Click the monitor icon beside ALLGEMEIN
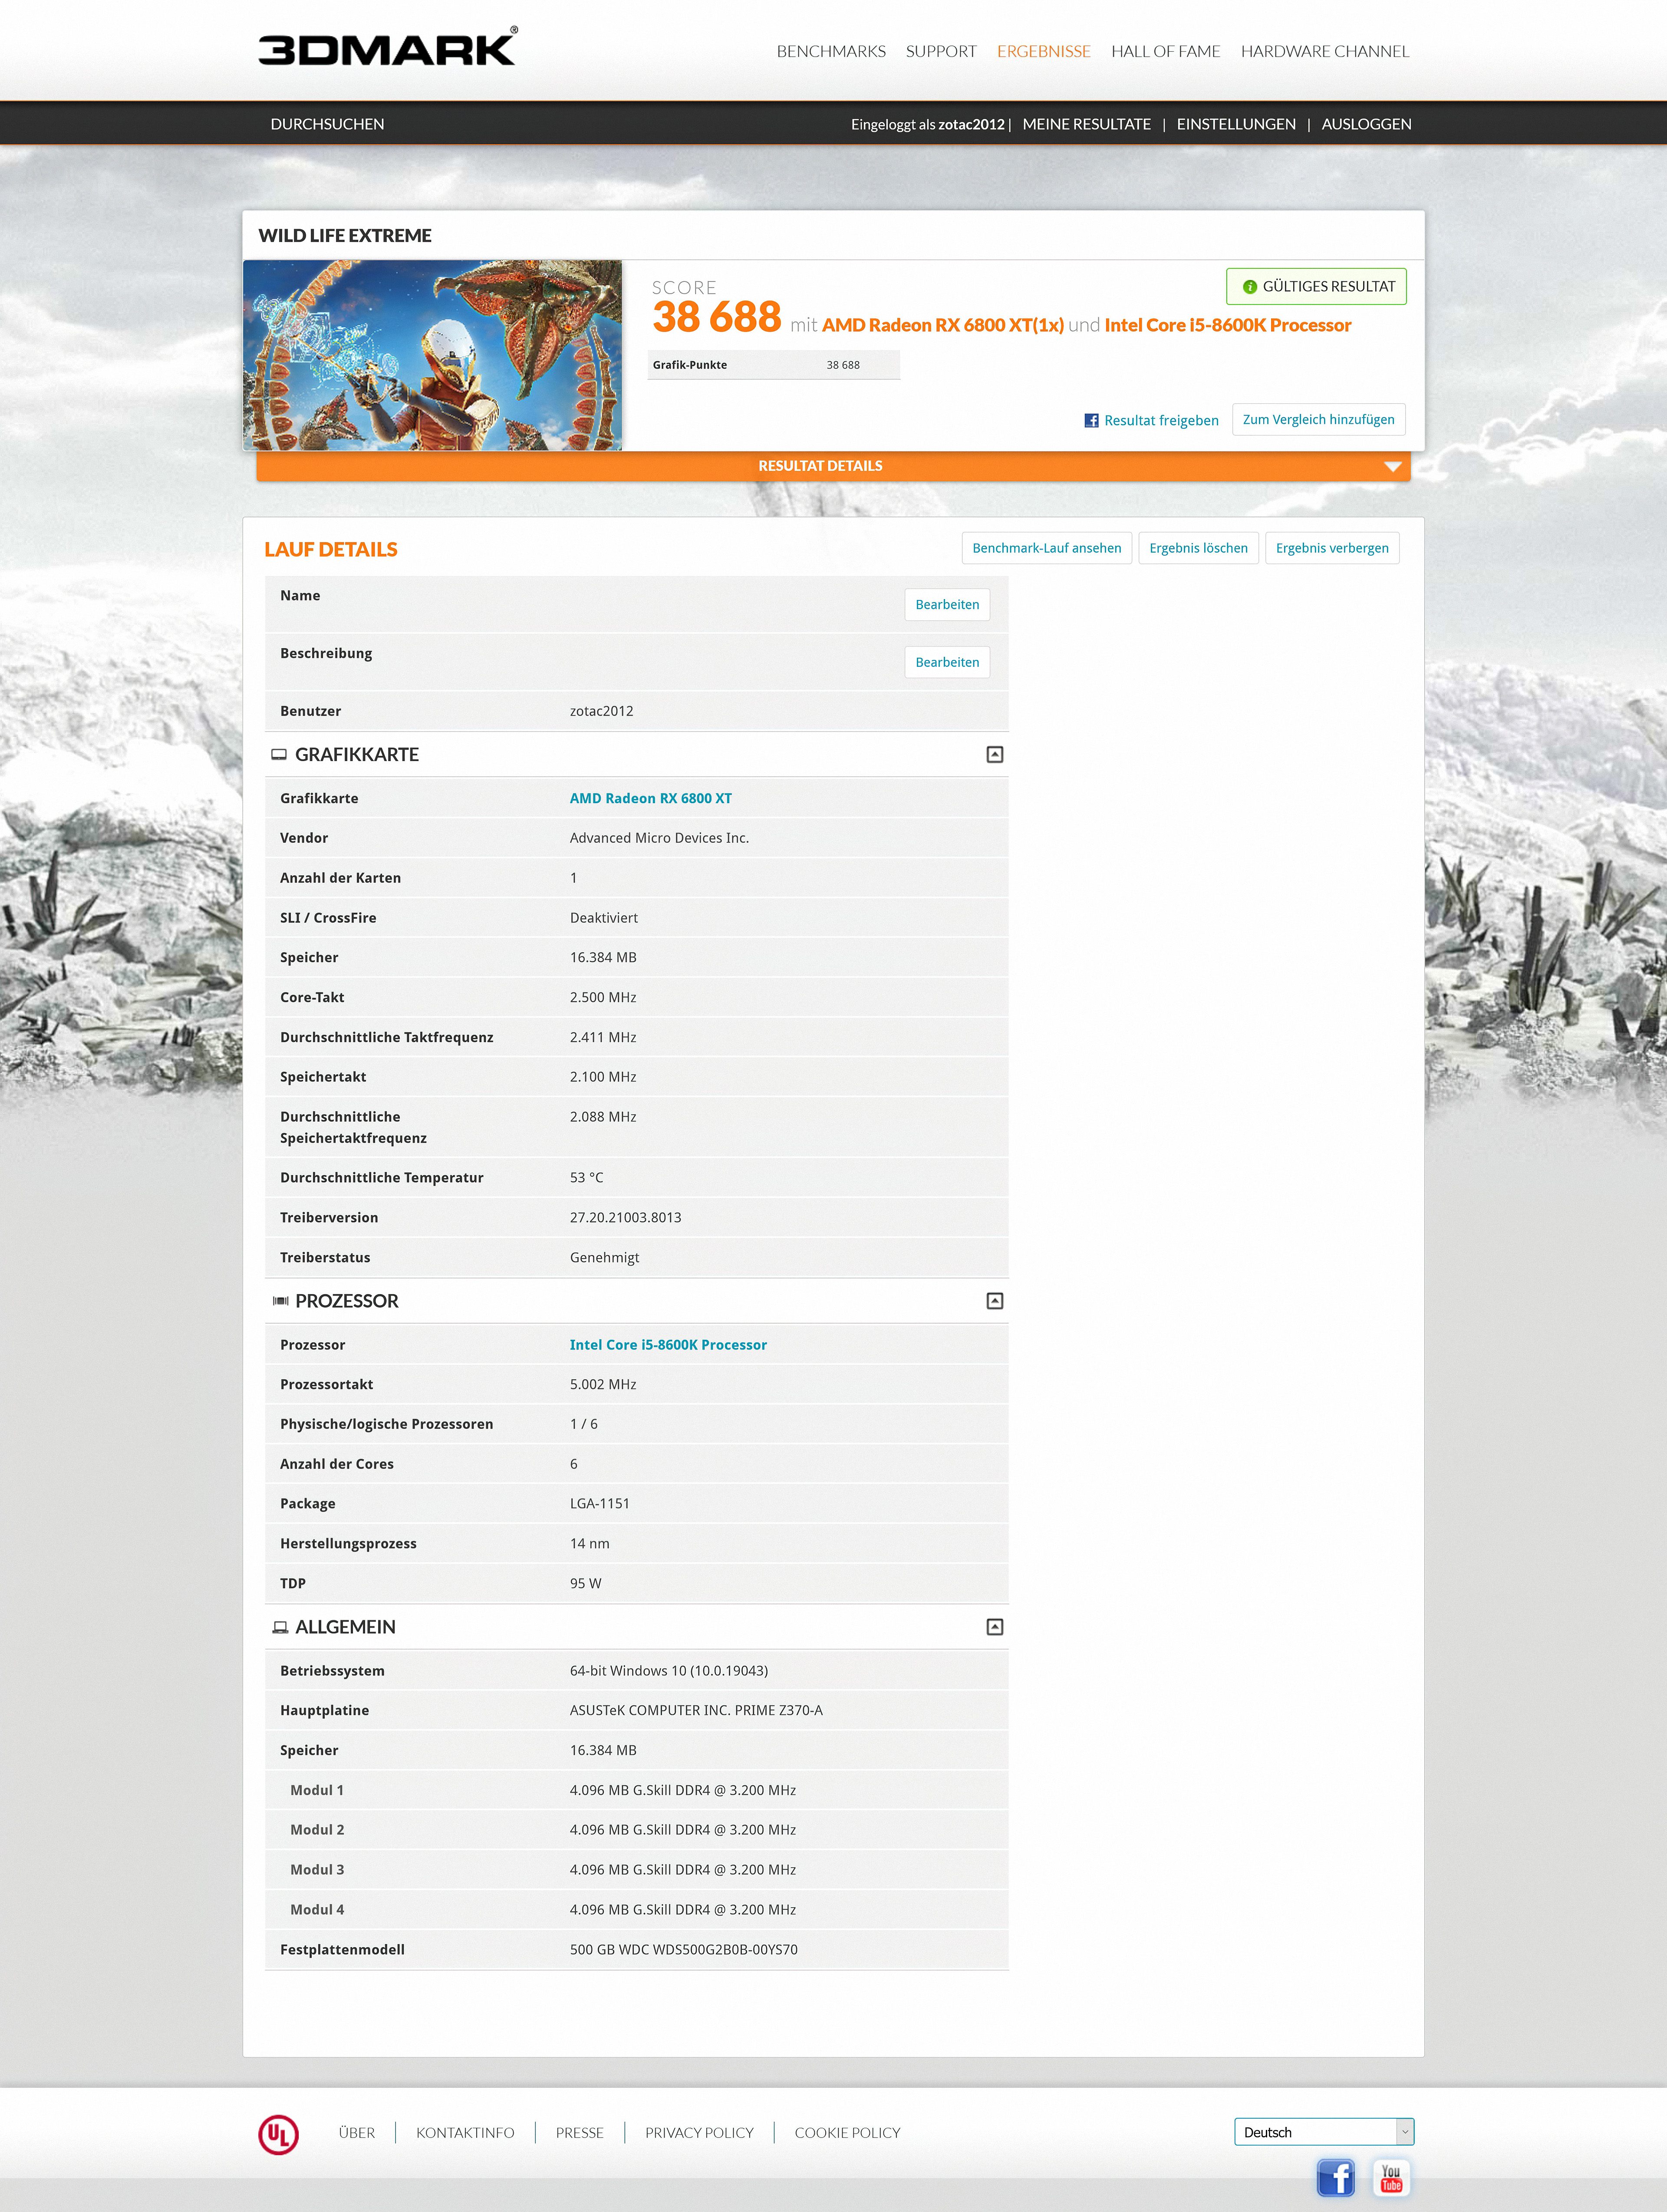Viewport: 1667px width, 2212px height. click(280, 1627)
